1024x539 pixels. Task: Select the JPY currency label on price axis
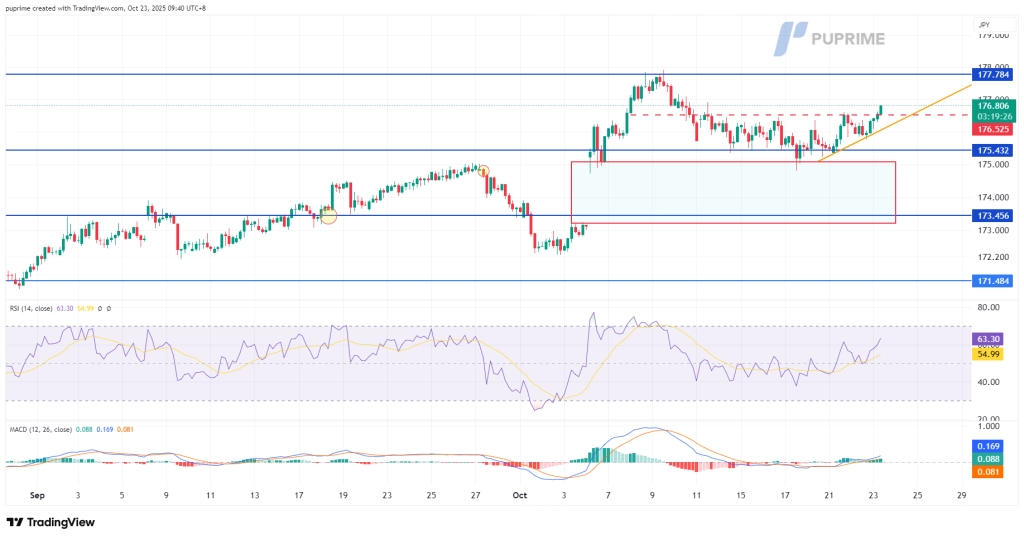pos(984,22)
